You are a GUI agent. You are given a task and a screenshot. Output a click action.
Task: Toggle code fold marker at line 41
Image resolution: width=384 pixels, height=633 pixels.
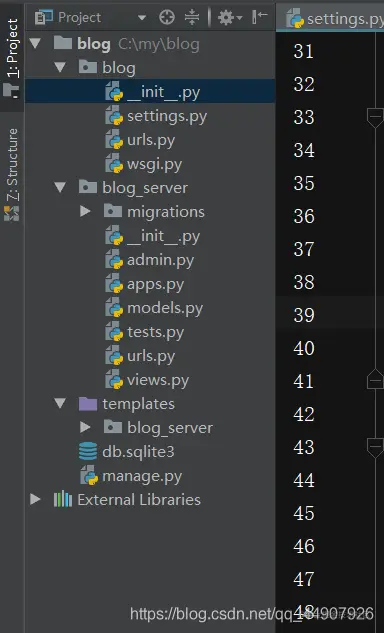coord(375,379)
